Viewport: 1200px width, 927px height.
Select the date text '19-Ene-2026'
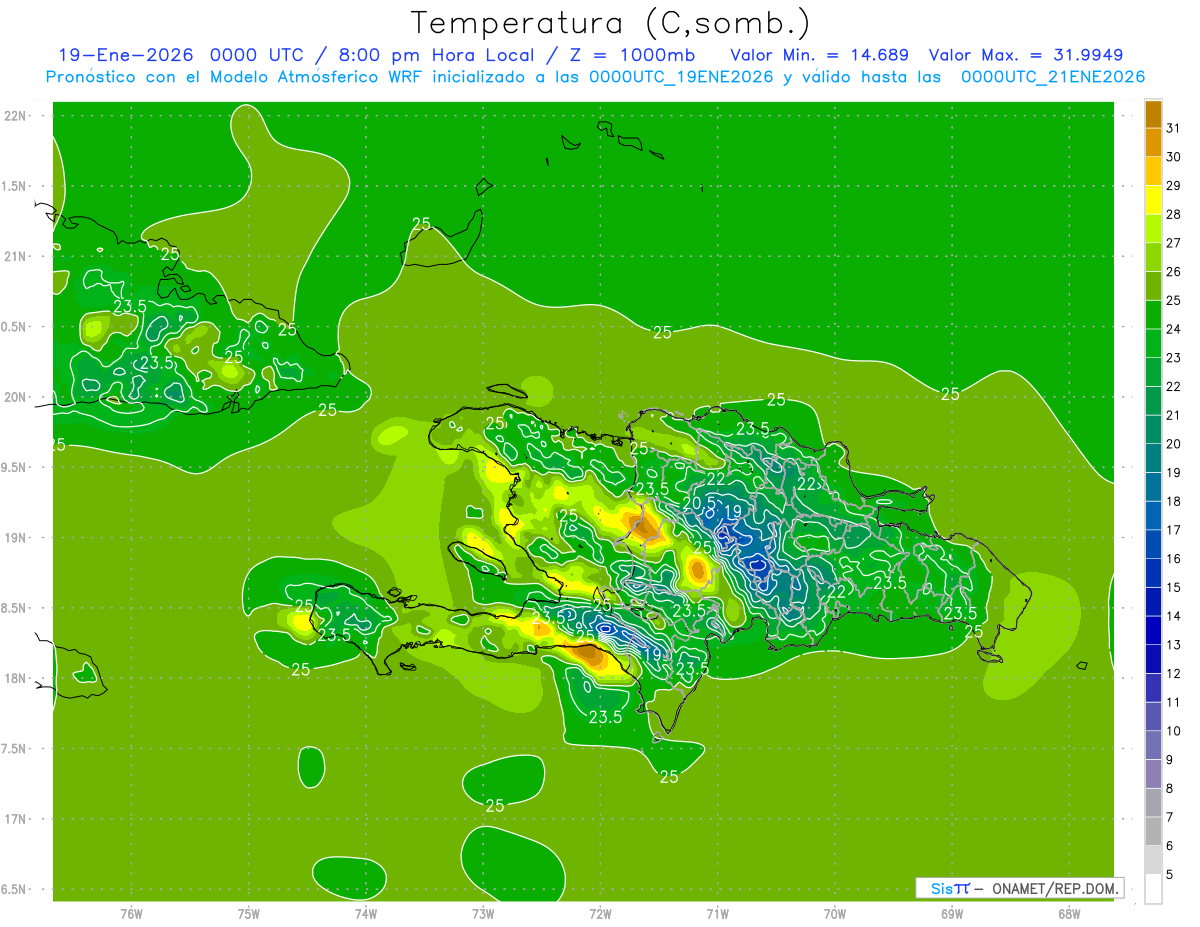pyautogui.click(x=125, y=55)
